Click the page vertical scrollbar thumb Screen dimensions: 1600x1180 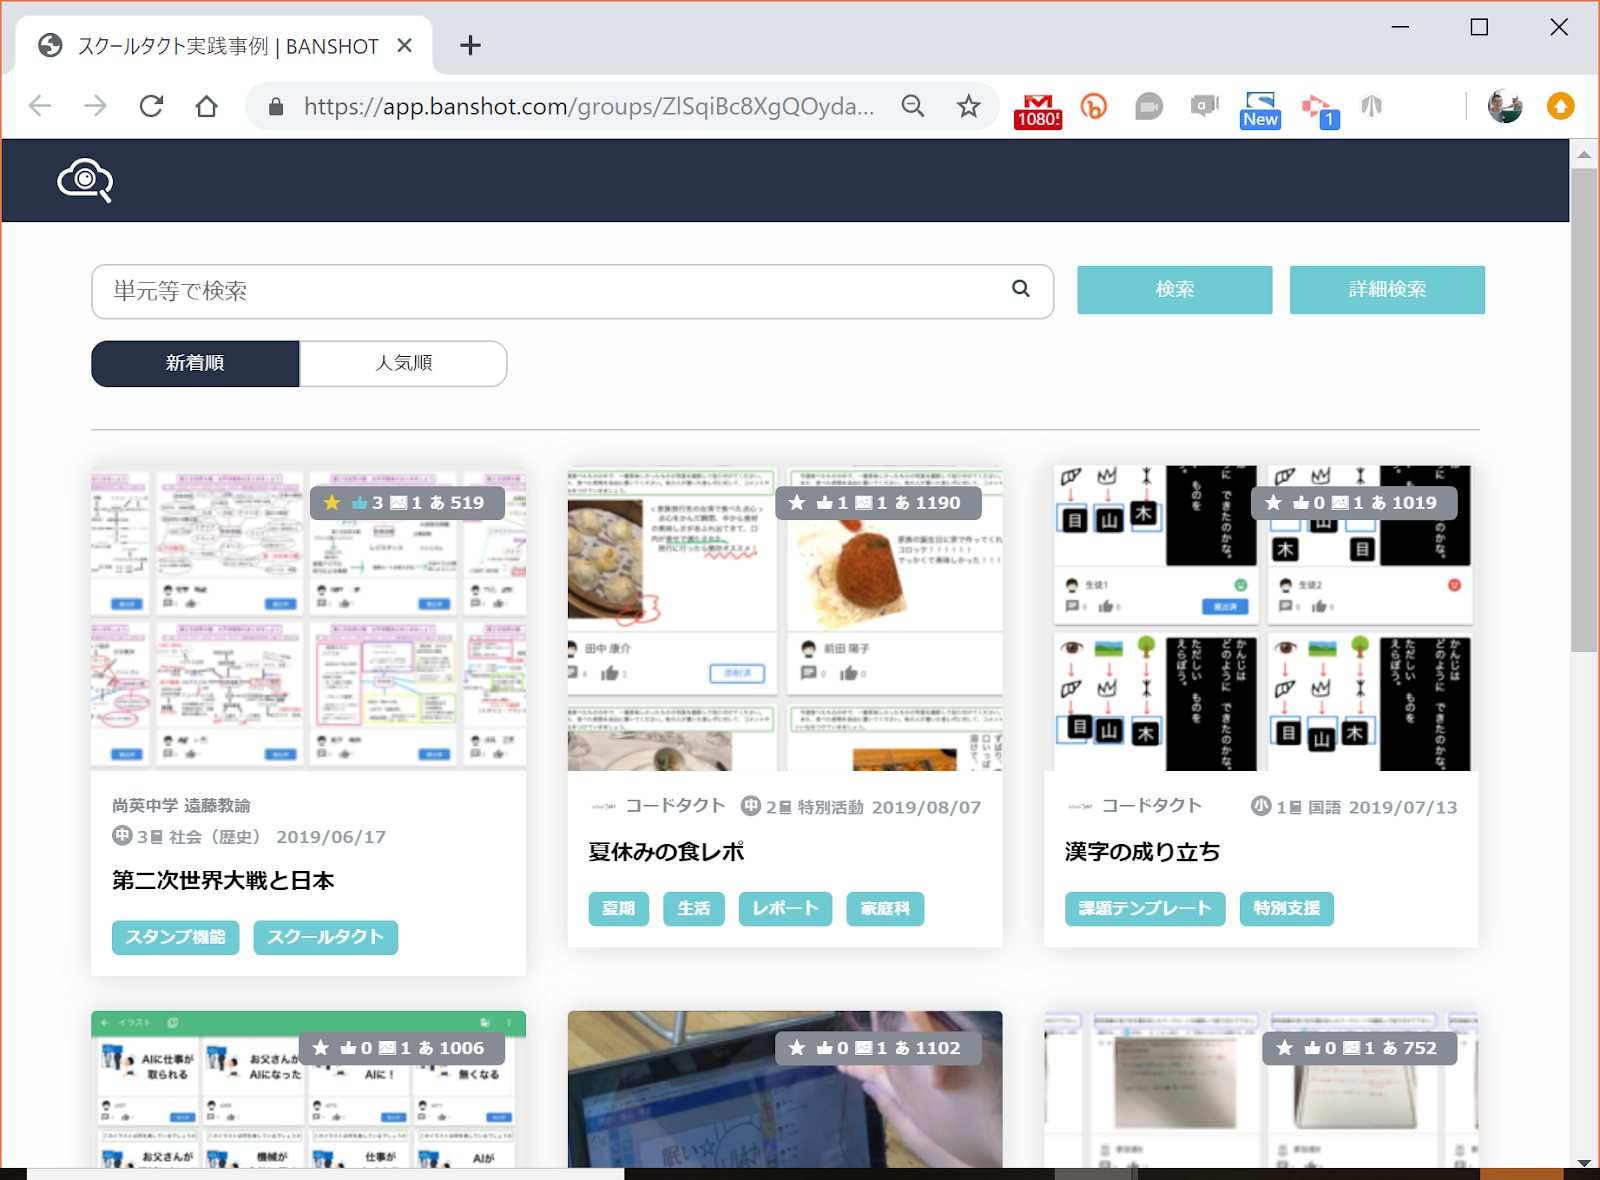click(1584, 410)
